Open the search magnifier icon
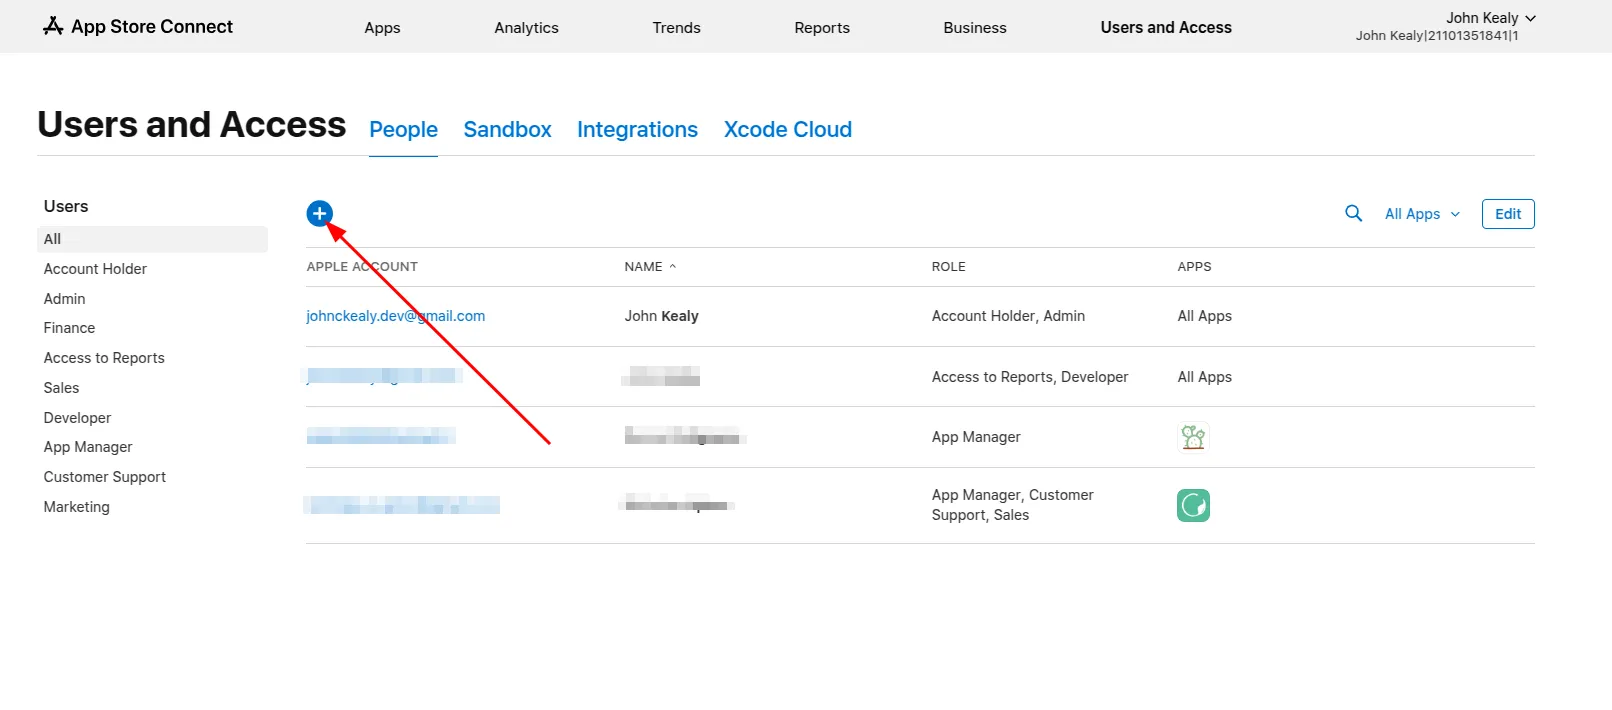 point(1353,213)
